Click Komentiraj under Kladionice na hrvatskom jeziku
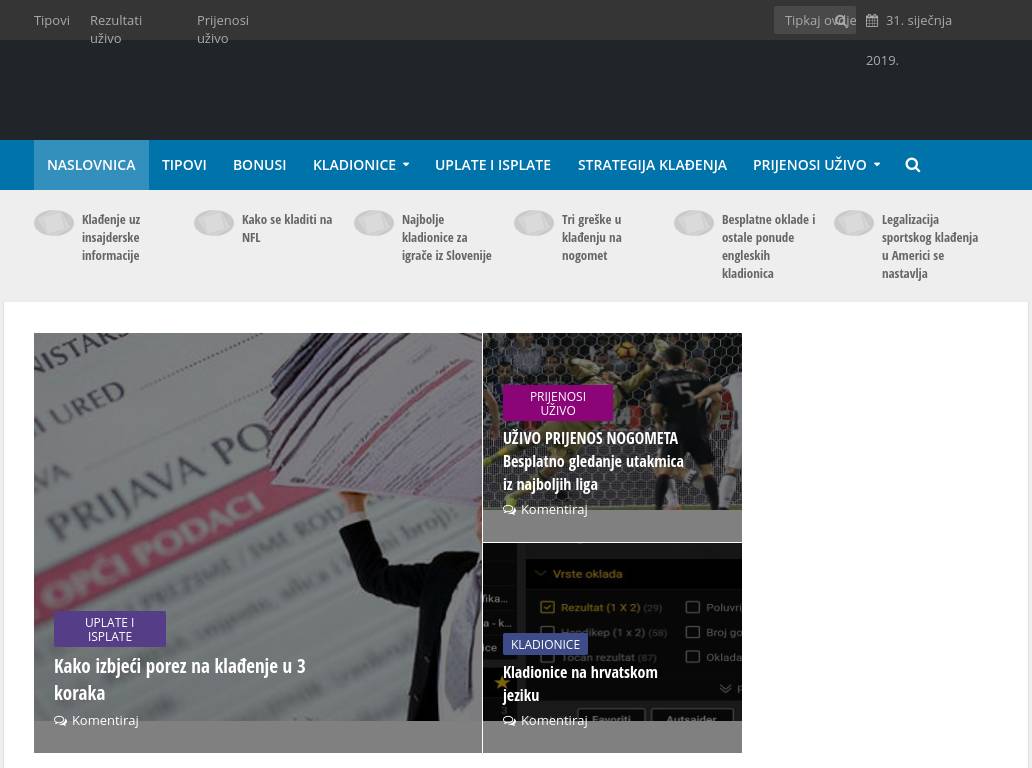The width and height of the screenshot is (1032, 768). point(554,721)
